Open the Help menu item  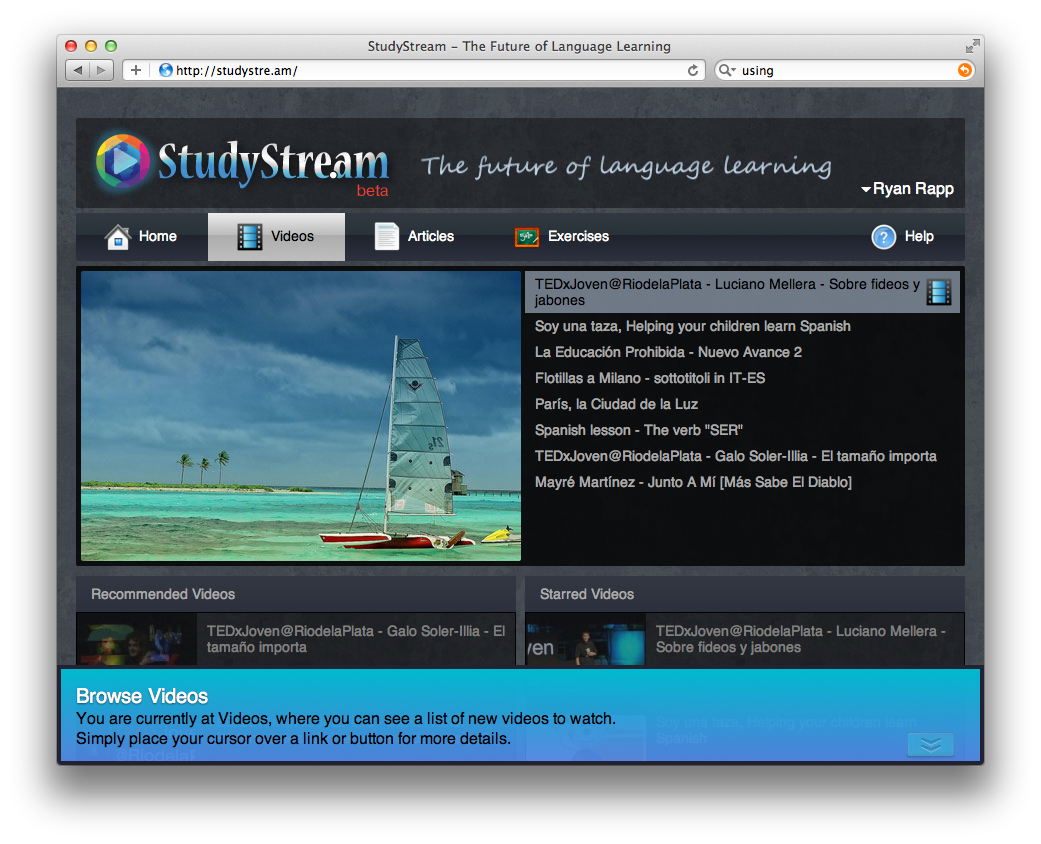[902, 237]
